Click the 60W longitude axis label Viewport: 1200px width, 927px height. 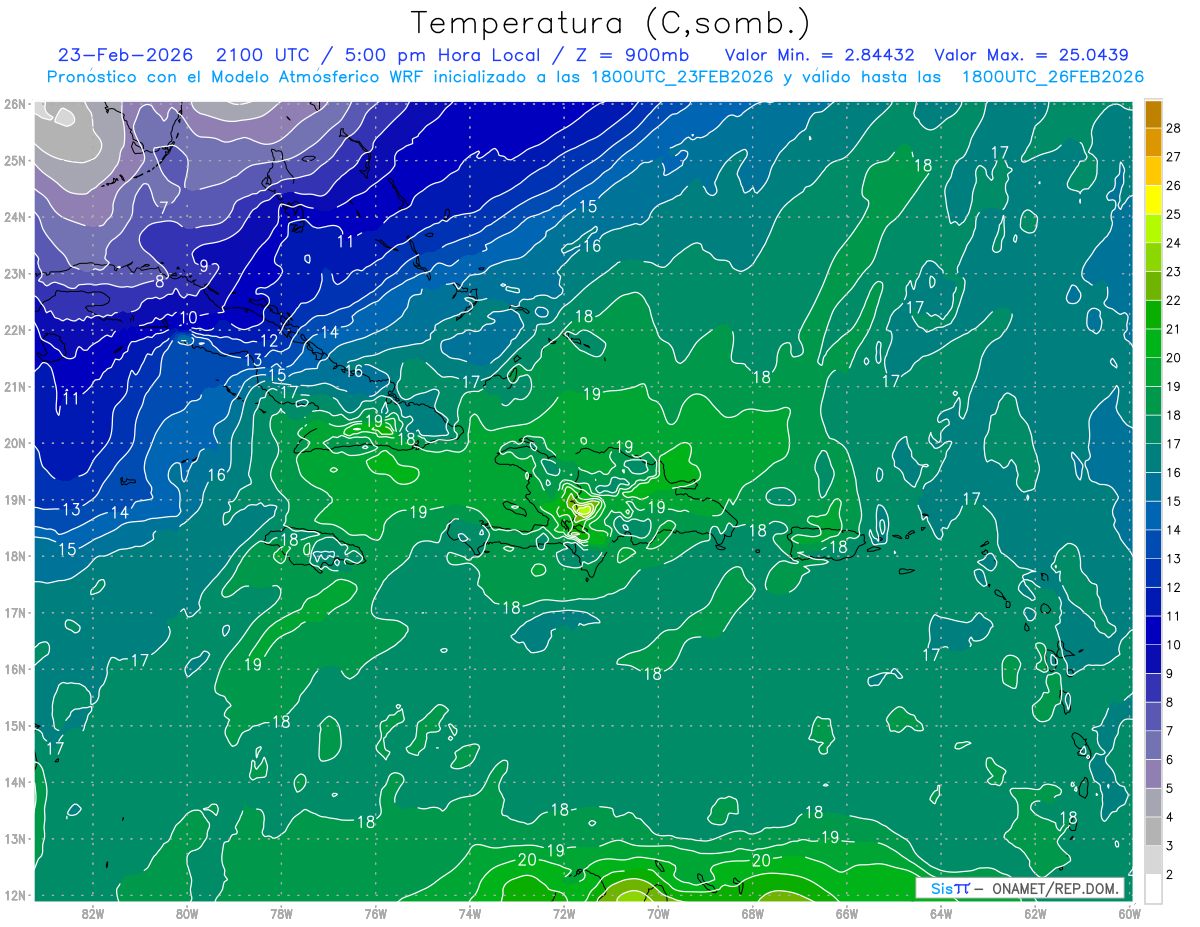coord(1130,912)
